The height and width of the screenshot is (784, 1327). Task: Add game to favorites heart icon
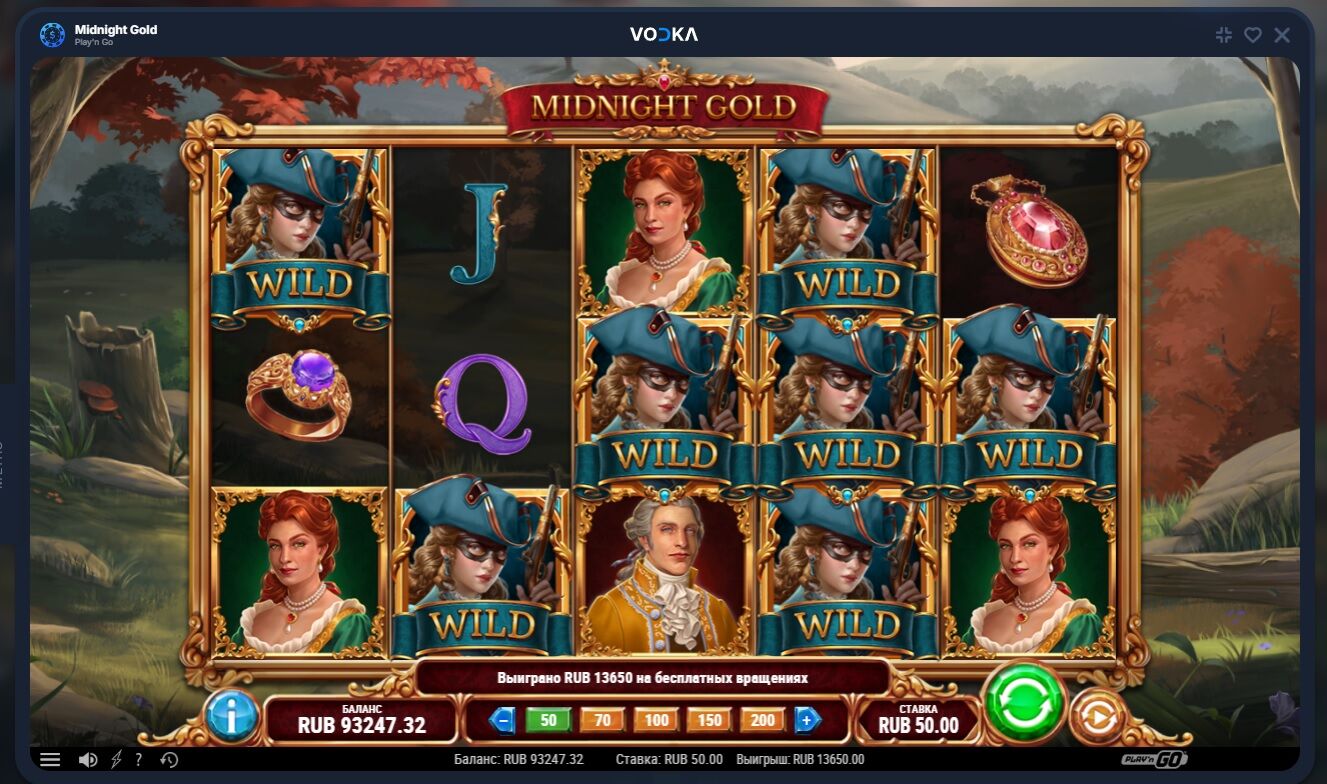coord(1252,35)
